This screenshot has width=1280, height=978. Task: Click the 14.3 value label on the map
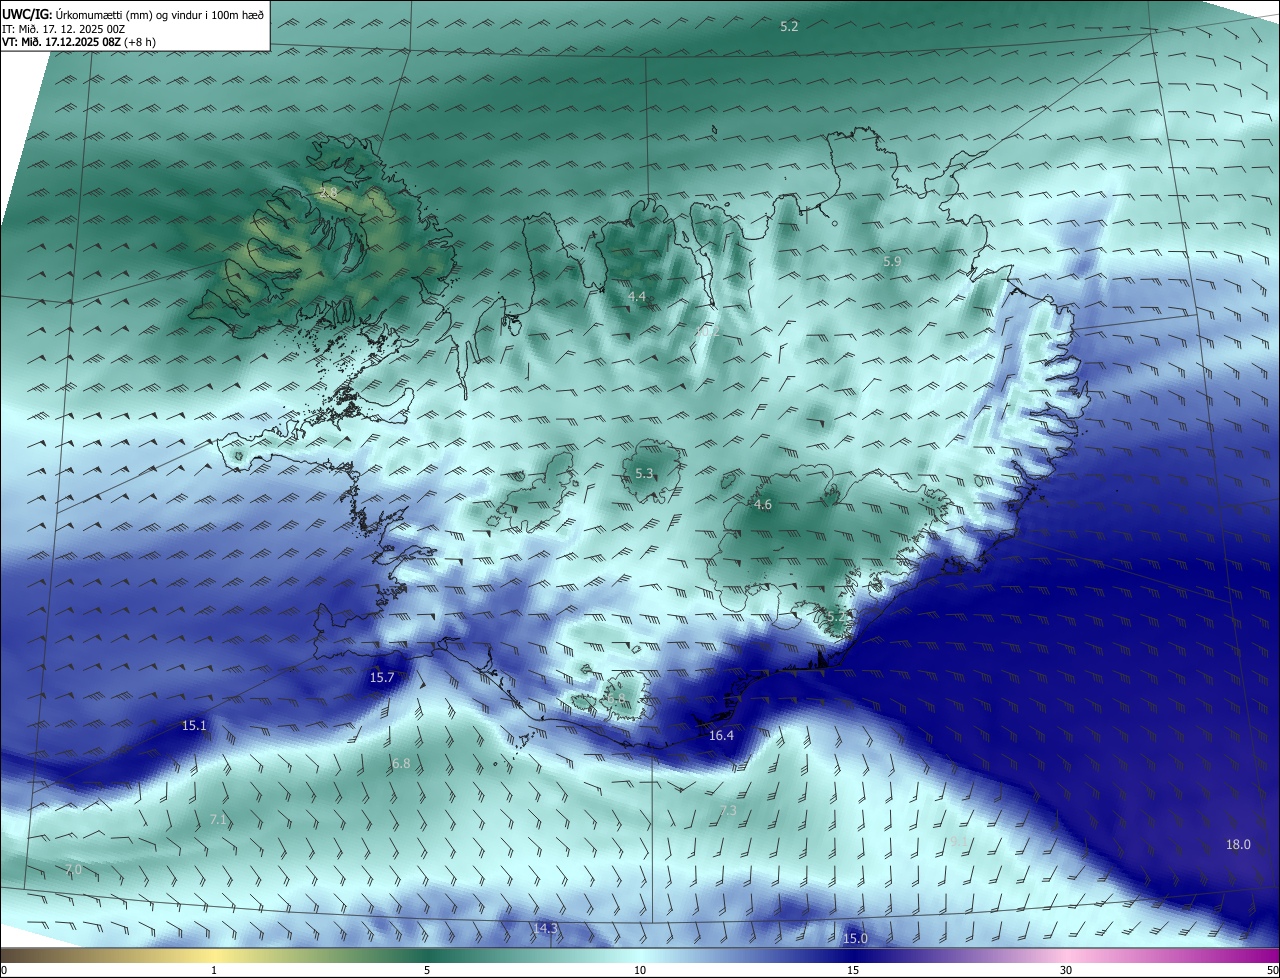[545, 928]
